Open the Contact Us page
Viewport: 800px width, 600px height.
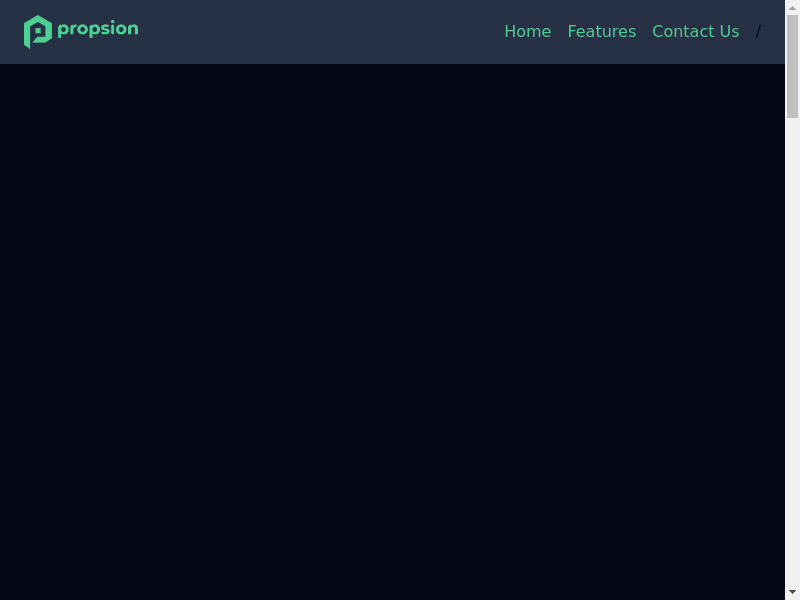pos(695,32)
